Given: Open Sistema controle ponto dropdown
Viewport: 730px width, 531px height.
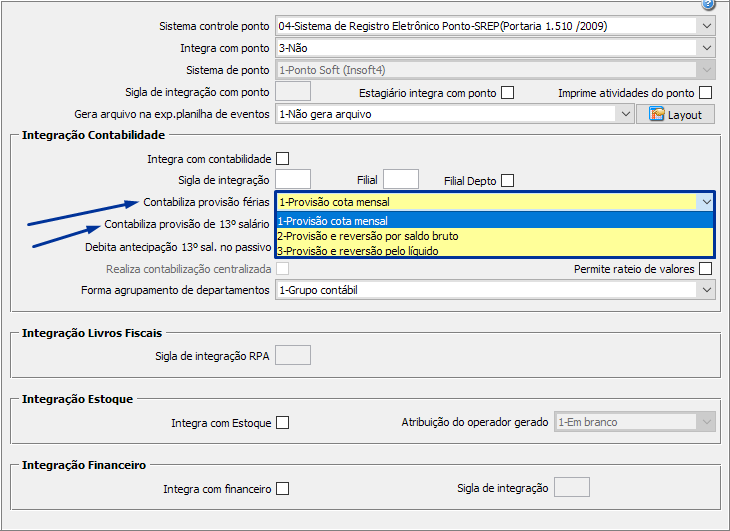Looking at the screenshot, I should 707,25.
